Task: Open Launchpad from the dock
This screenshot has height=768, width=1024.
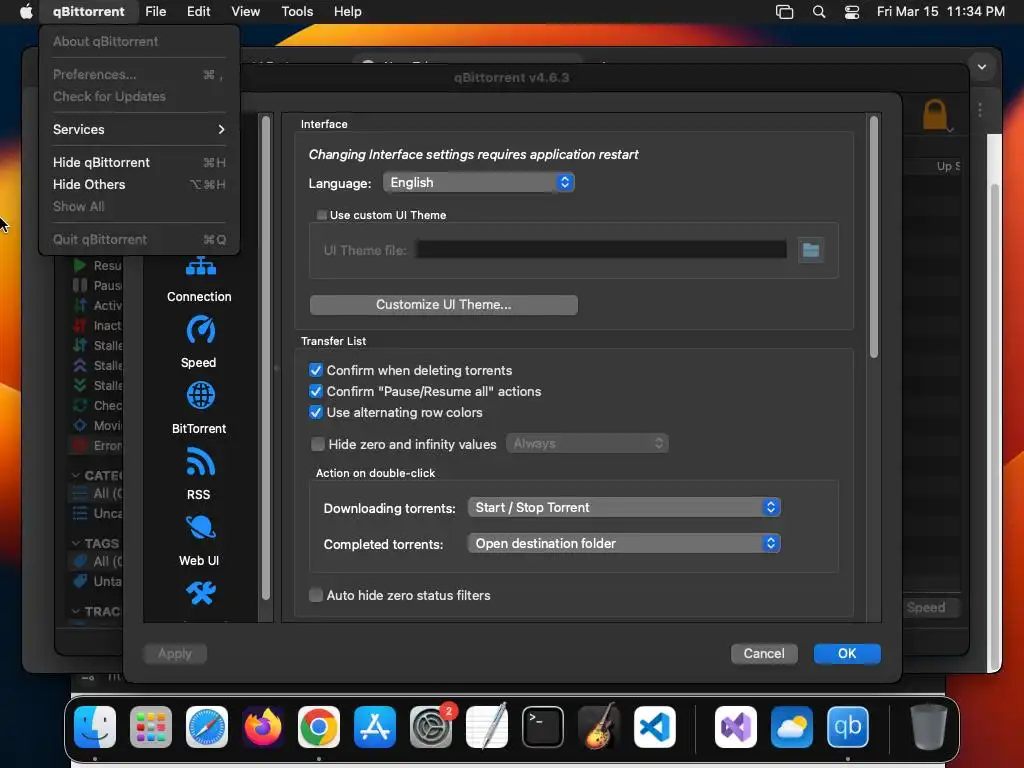Action: [x=151, y=727]
